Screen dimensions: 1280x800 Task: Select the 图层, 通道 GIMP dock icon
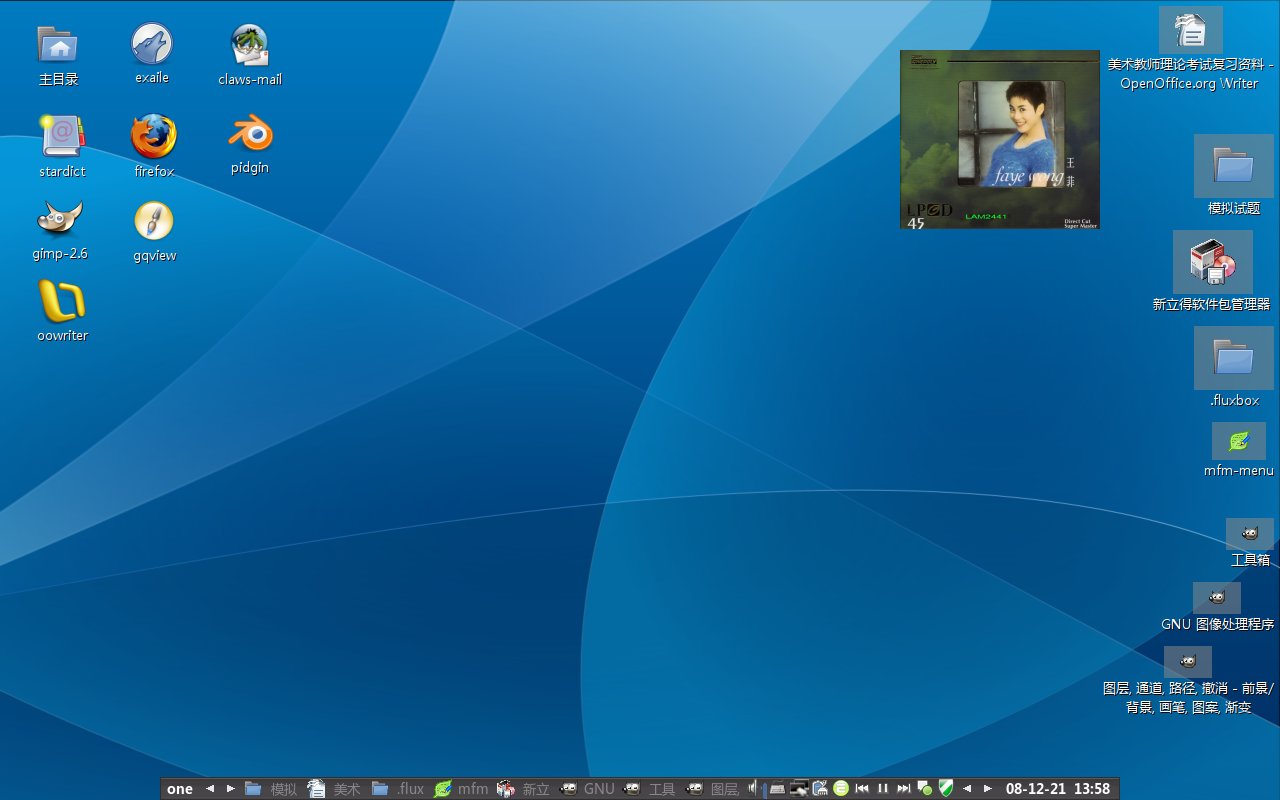coord(1188,662)
